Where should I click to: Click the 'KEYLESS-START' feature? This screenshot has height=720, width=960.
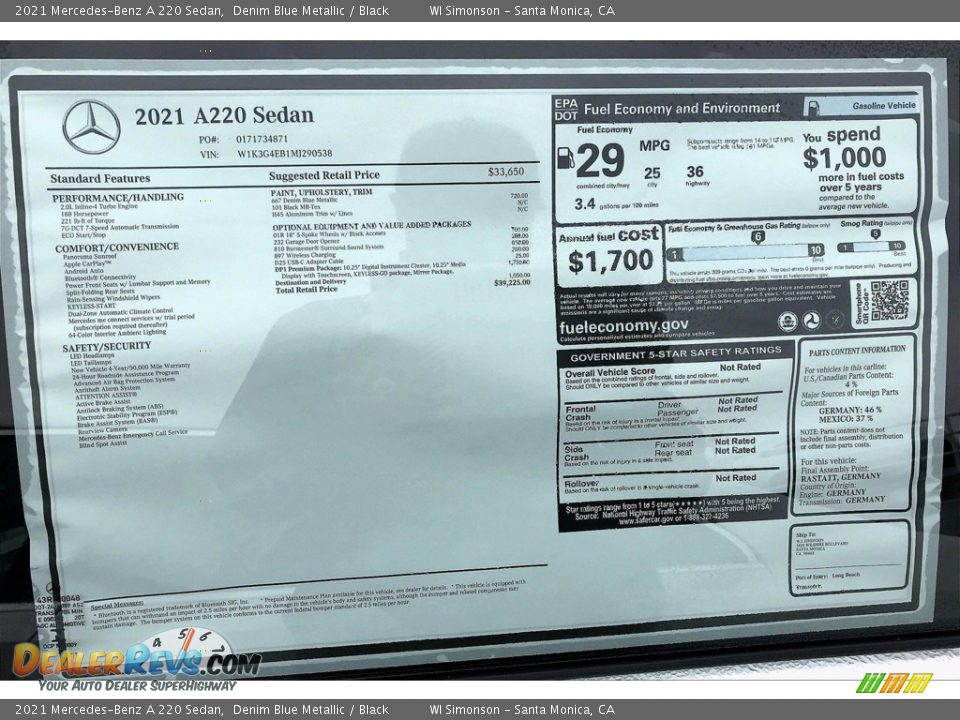91,306
